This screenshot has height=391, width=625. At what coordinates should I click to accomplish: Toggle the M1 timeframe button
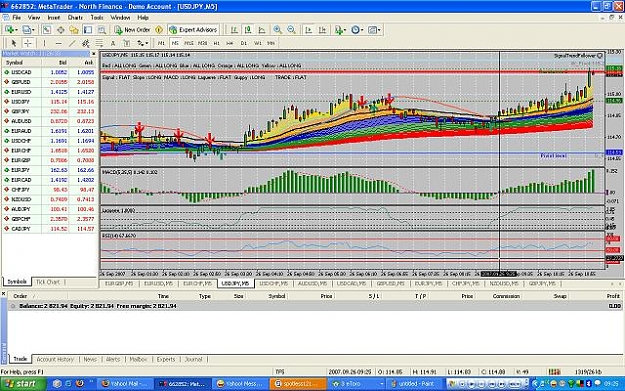pos(161,43)
